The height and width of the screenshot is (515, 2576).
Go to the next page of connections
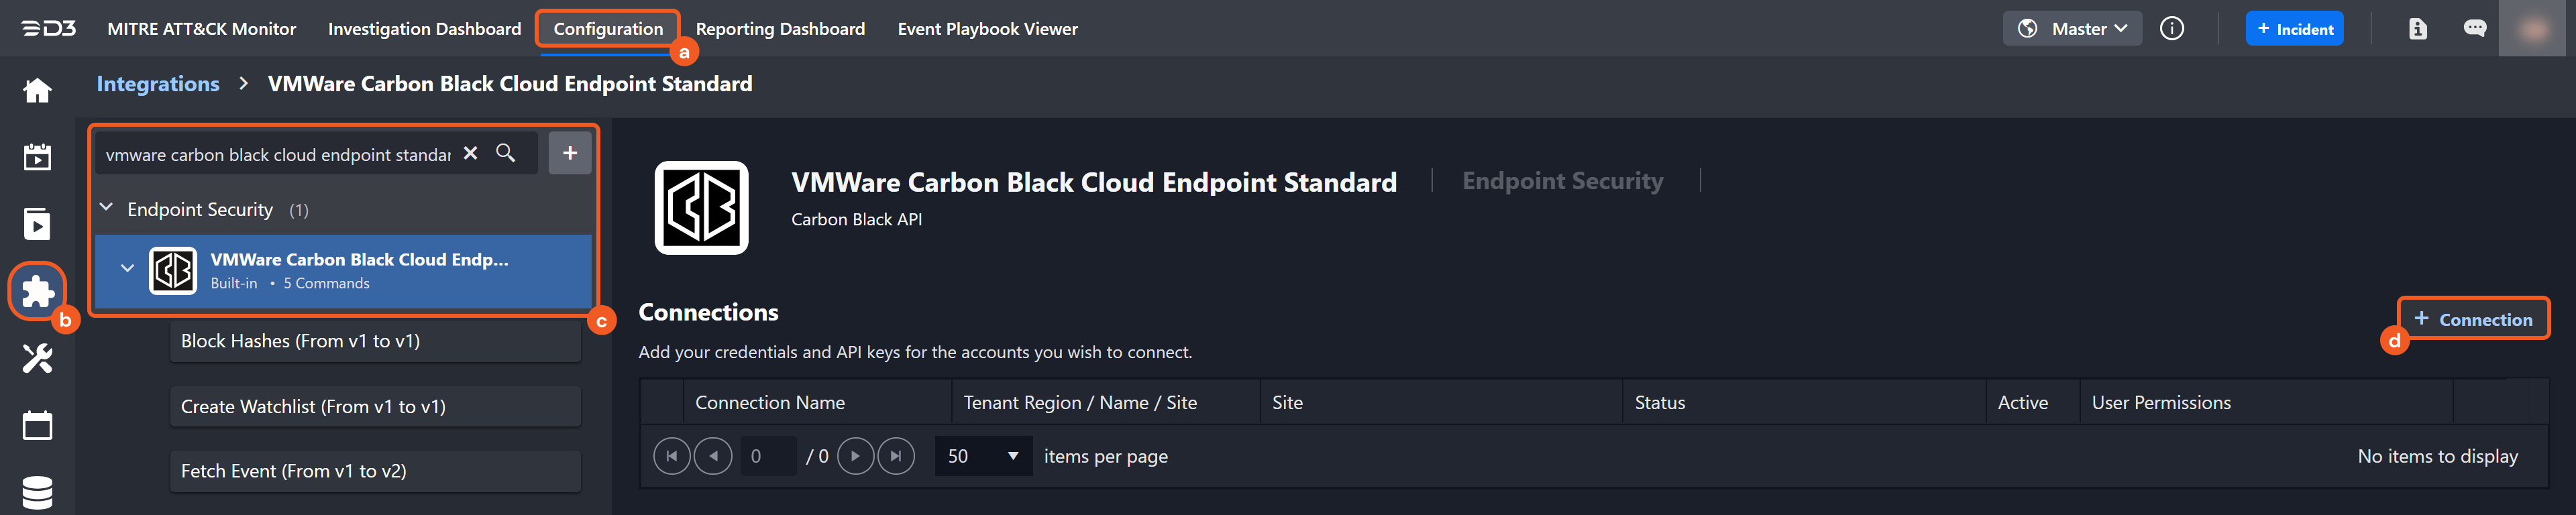tap(855, 456)
